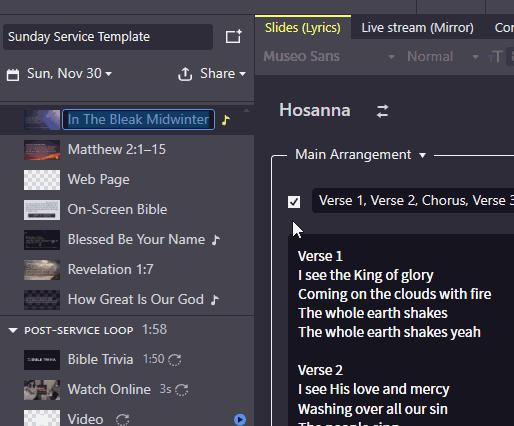Click the loop icon beside Watch Online
Screen dimensions: 514x426
pyautogui.click(x=182, y=389)
